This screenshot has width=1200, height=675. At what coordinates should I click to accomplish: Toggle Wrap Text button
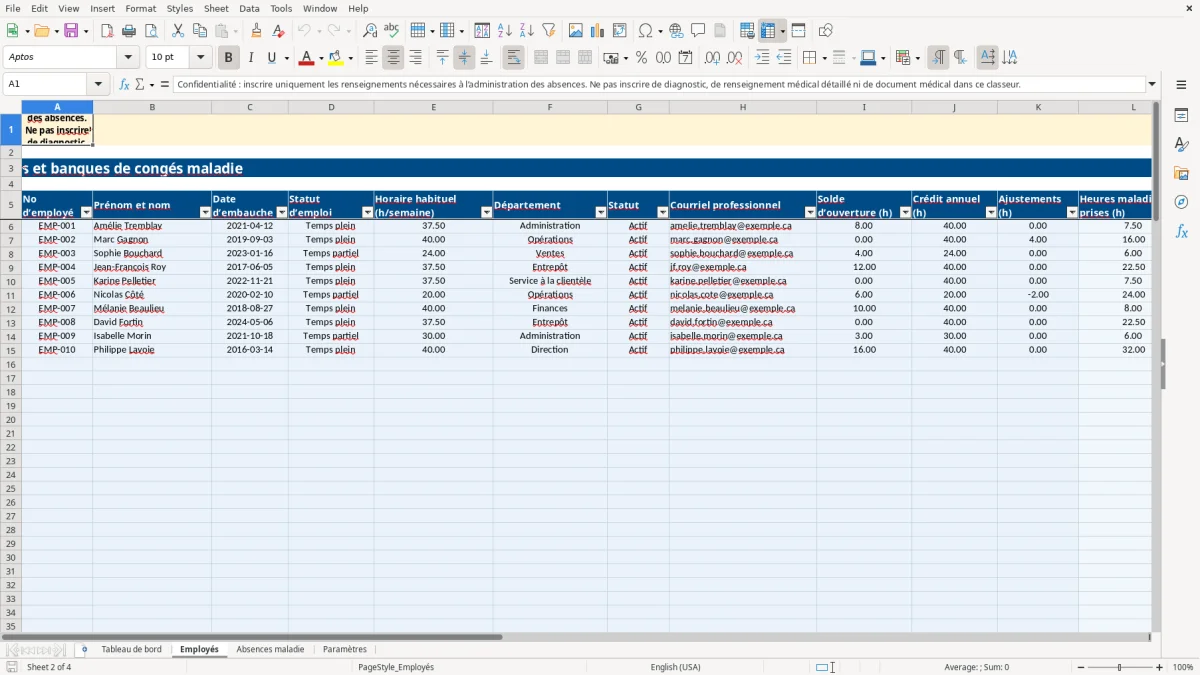pos(513,57)
